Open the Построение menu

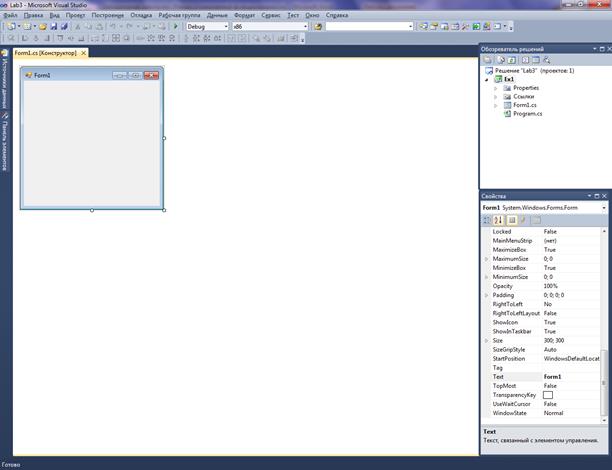pyautogui.click(x=108, y=15)
